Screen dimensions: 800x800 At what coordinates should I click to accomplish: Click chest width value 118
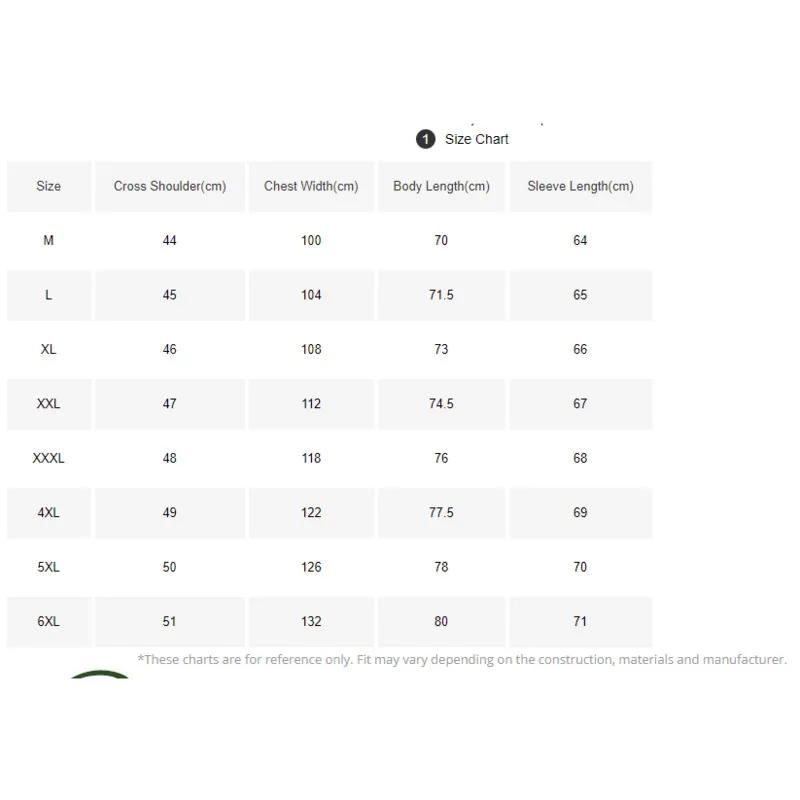click(x=311, y=458)
